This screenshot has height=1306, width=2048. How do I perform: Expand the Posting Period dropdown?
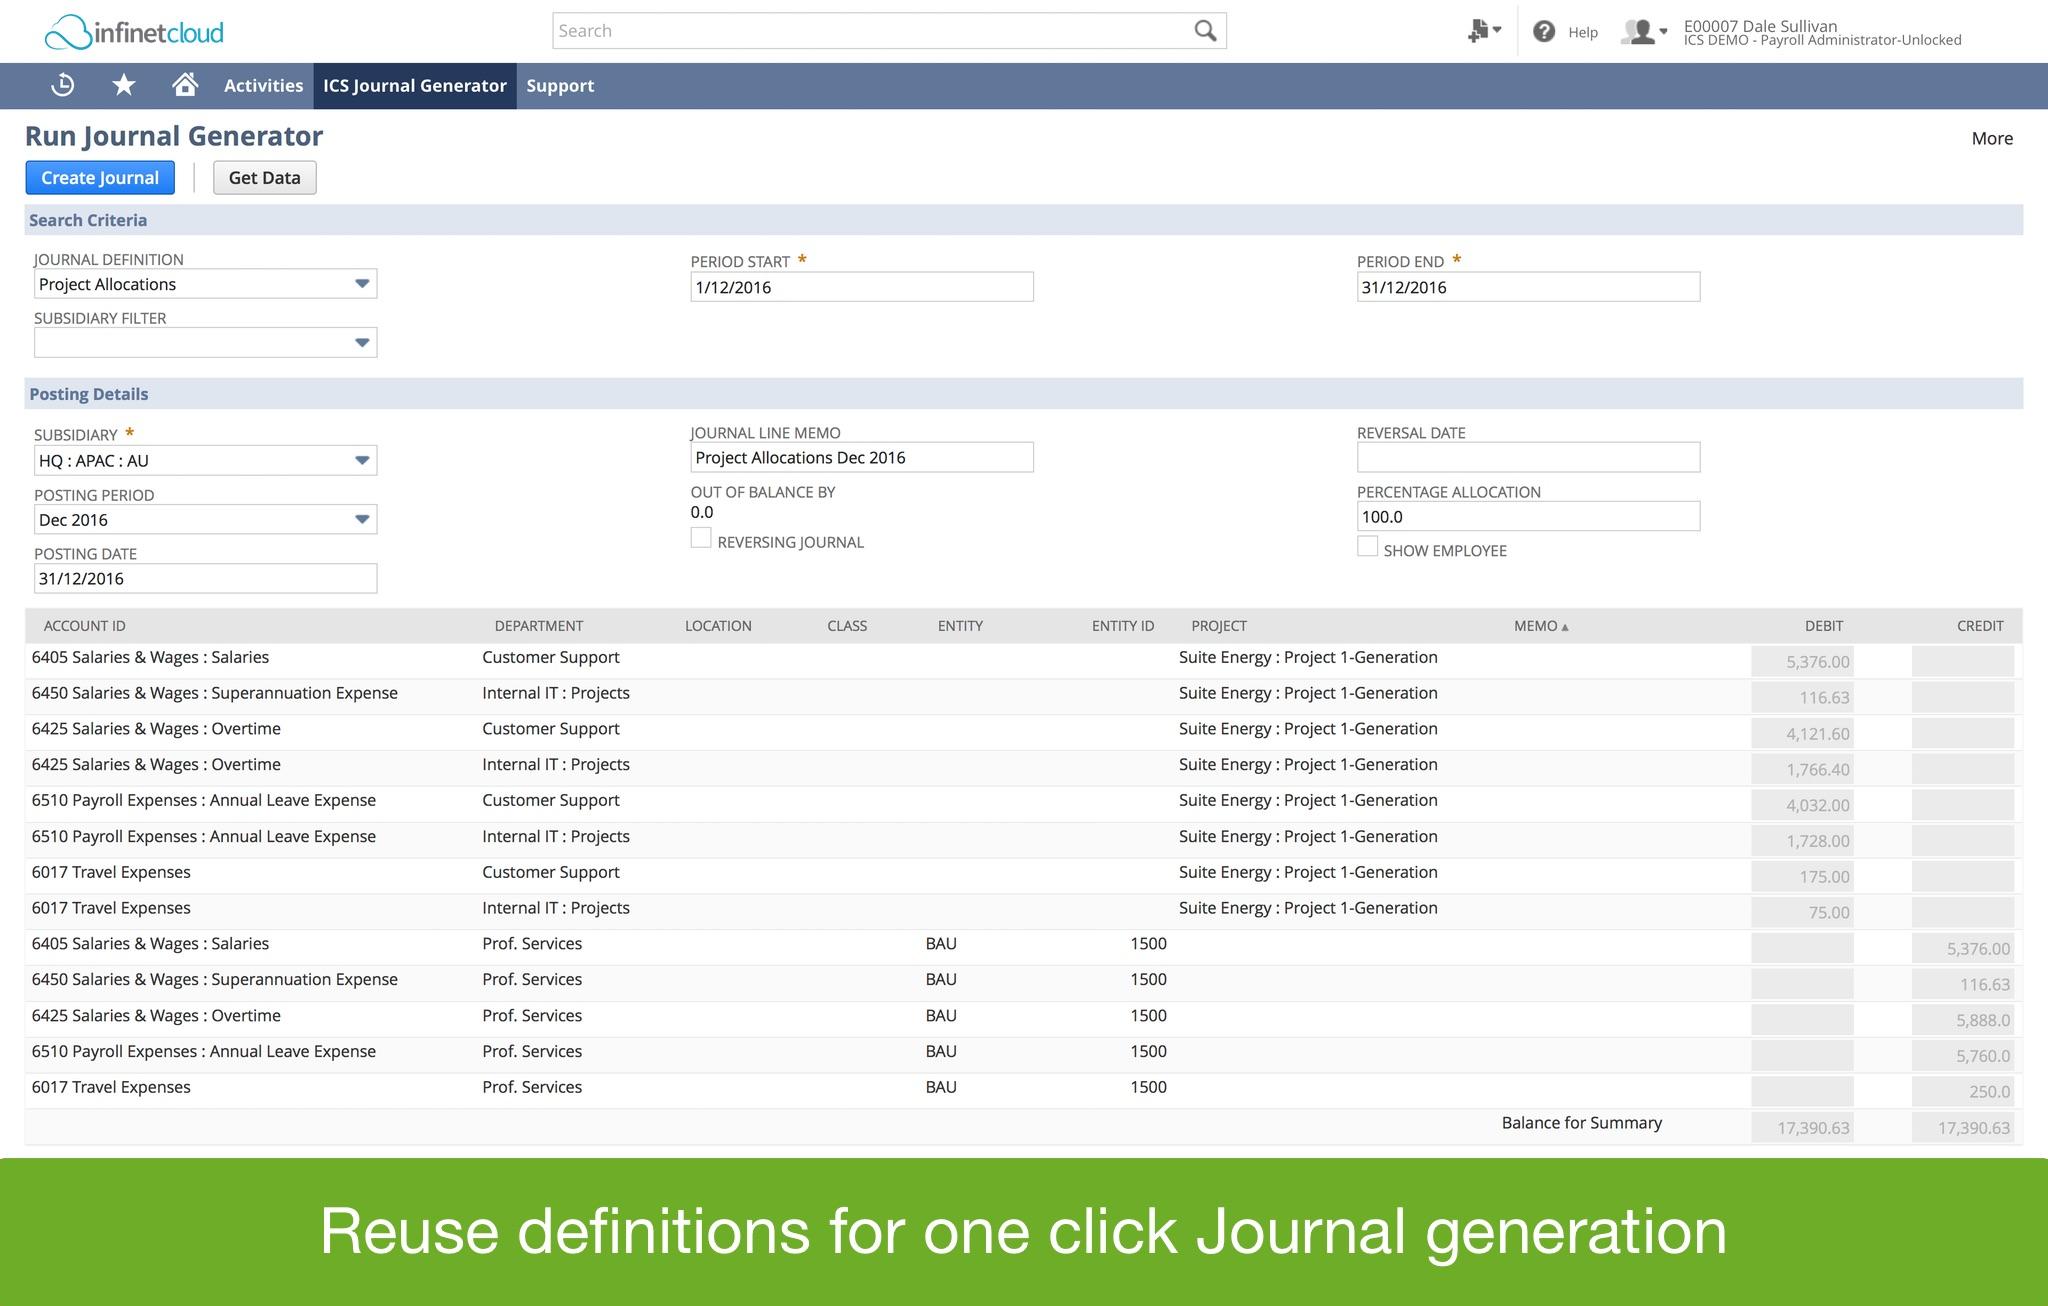coord(362,519)
